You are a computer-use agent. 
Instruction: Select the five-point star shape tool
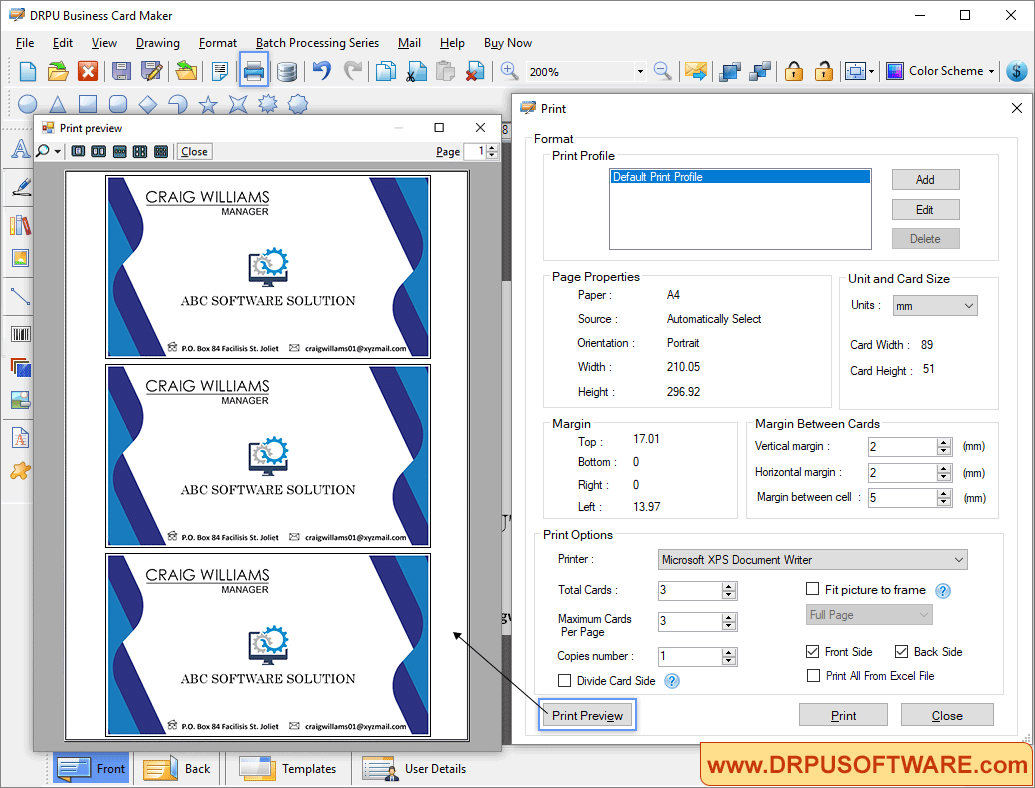208,104
